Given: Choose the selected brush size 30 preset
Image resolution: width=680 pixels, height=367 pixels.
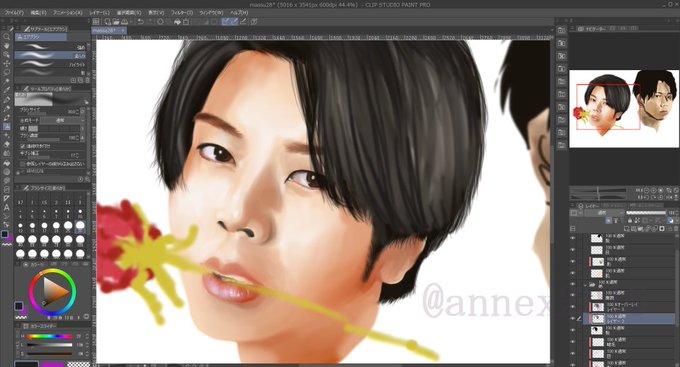Looking at the screenshot, I should pos(80,226).
